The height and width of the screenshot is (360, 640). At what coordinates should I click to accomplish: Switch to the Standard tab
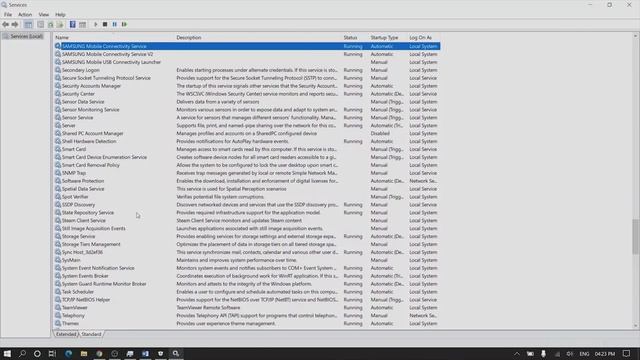point(91,334)
